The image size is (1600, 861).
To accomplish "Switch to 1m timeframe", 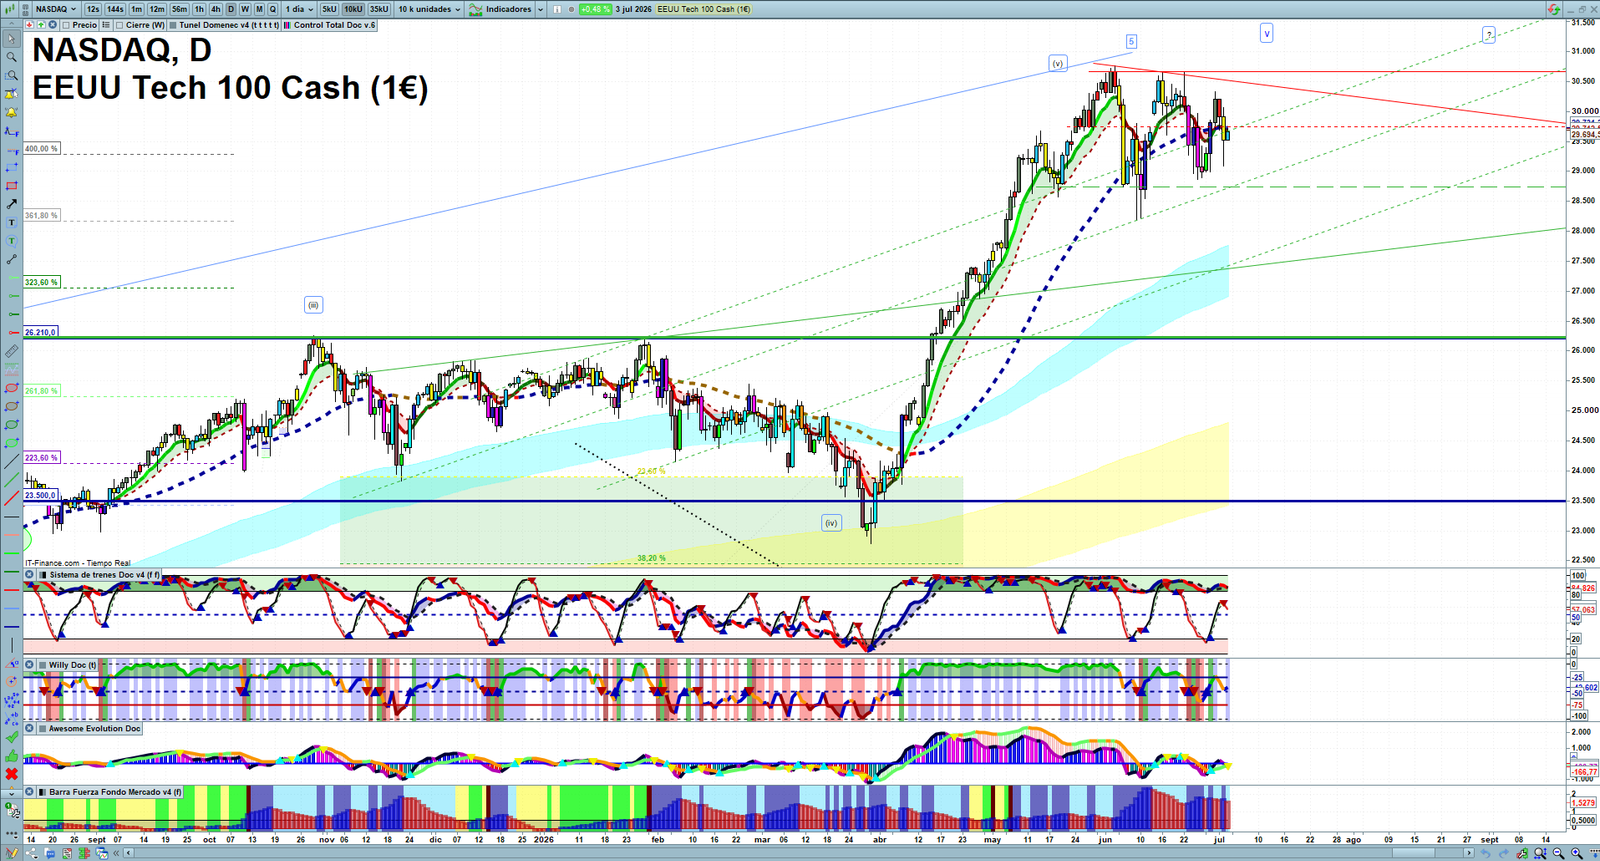I will click(x=137, y=9).
